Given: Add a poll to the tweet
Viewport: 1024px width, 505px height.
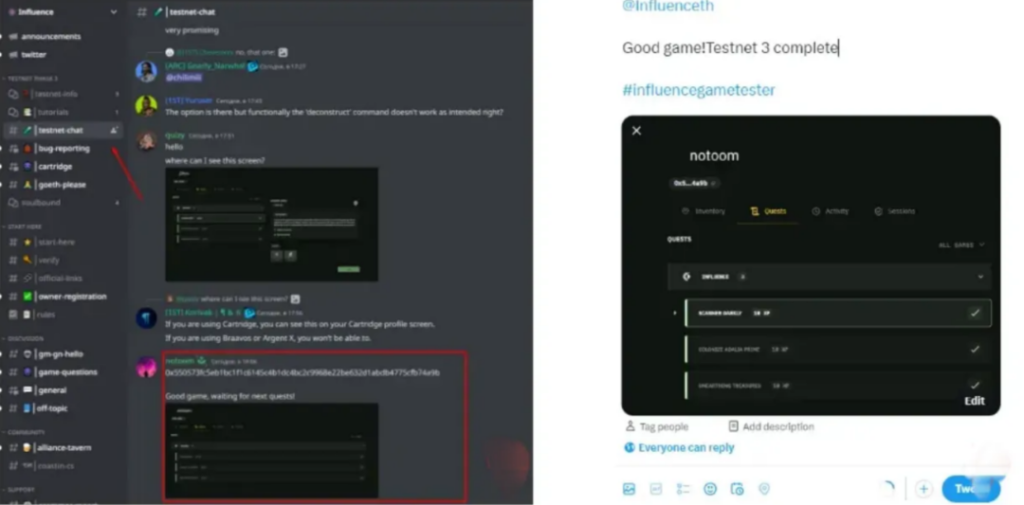Looking at the screenshot, I should coord(683,489).
